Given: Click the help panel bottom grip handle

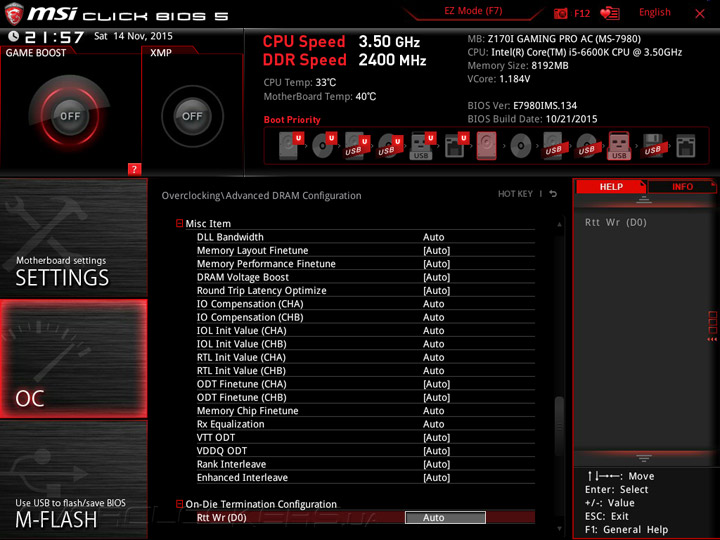Looking at the screenshot, I should tap(643, 458).
